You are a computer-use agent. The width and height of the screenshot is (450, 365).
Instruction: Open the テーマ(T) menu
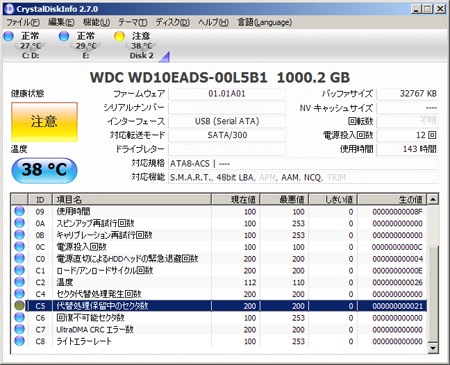pos(133,22)
